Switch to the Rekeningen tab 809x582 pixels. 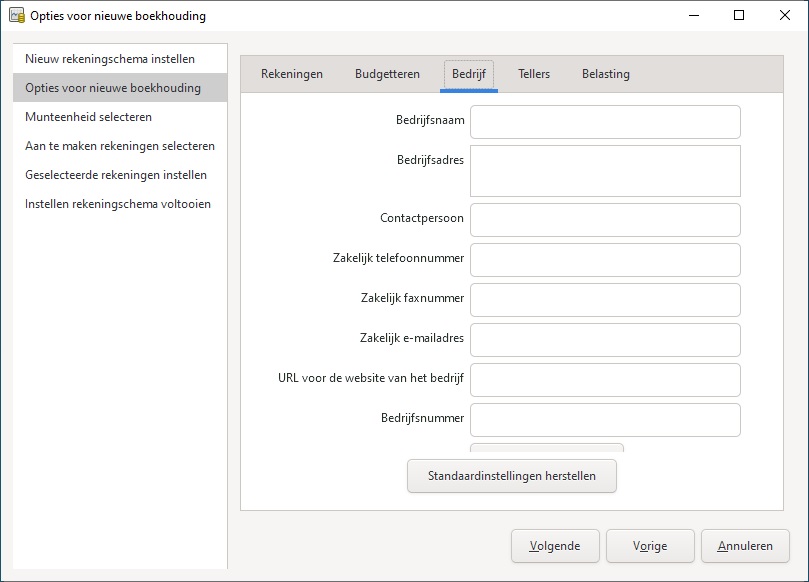pos(292,74)
